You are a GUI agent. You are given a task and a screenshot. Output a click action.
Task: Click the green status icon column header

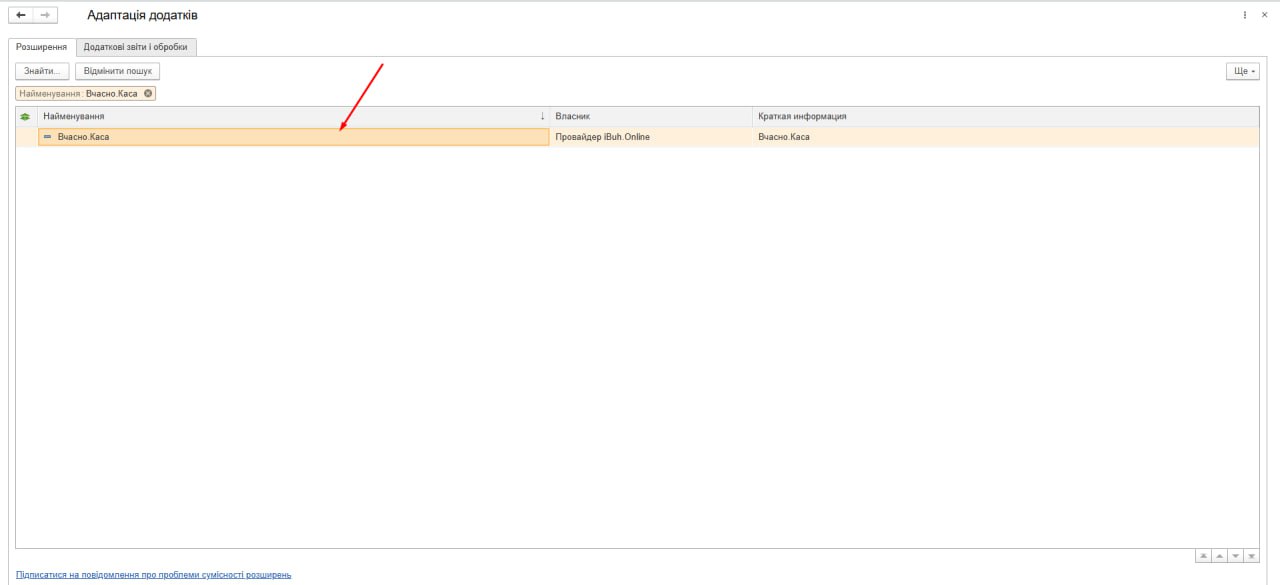[x=26, y=117]
